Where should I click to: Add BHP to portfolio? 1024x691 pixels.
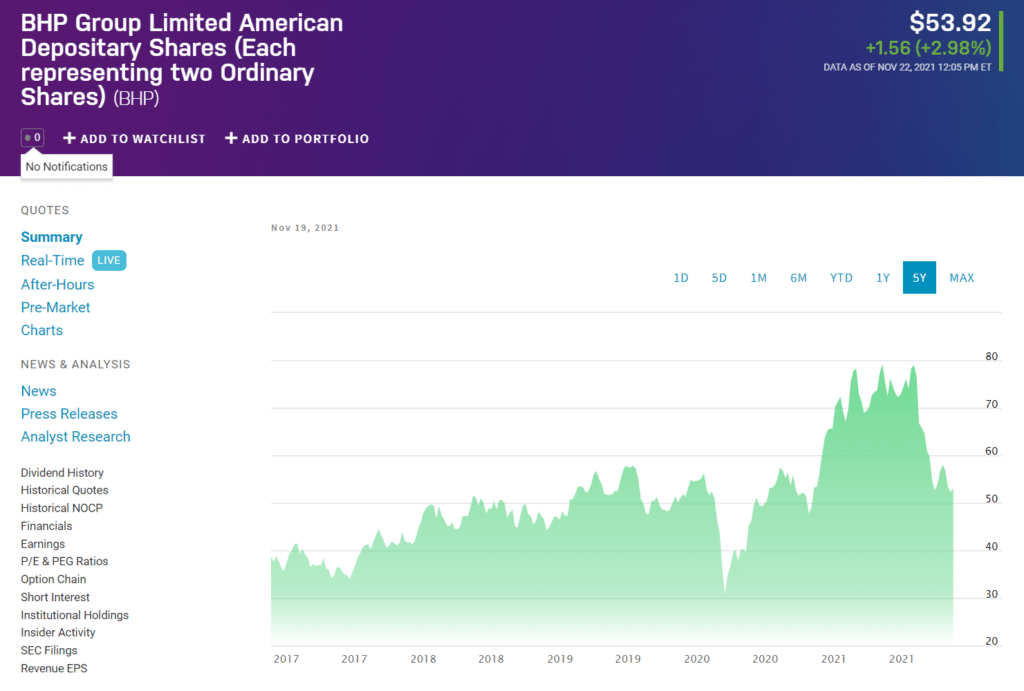pos(297,138)
